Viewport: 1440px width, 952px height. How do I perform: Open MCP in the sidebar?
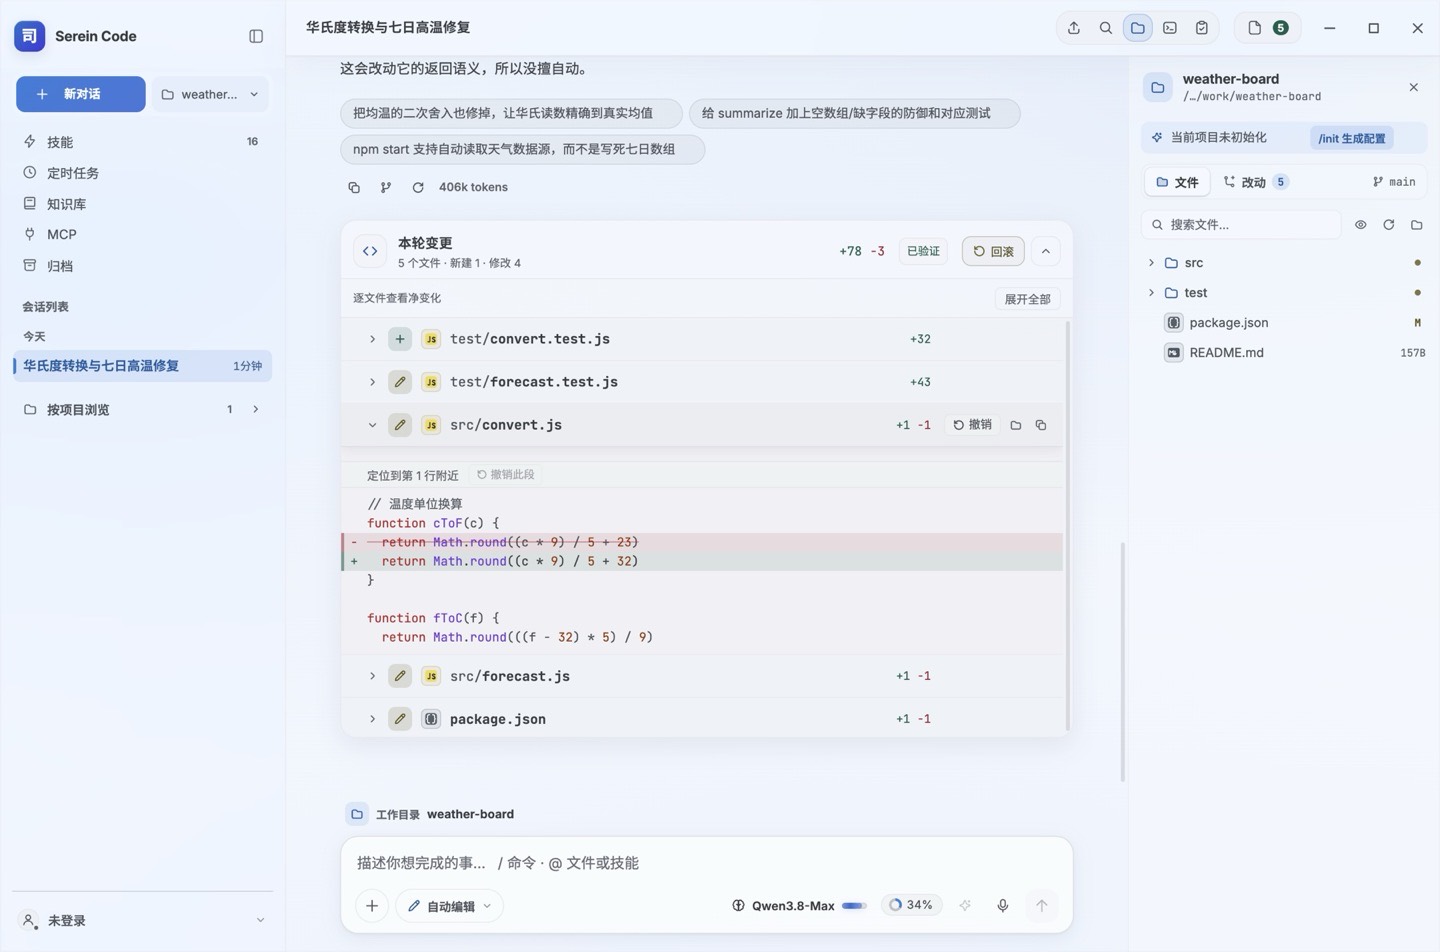click(142, 234)
